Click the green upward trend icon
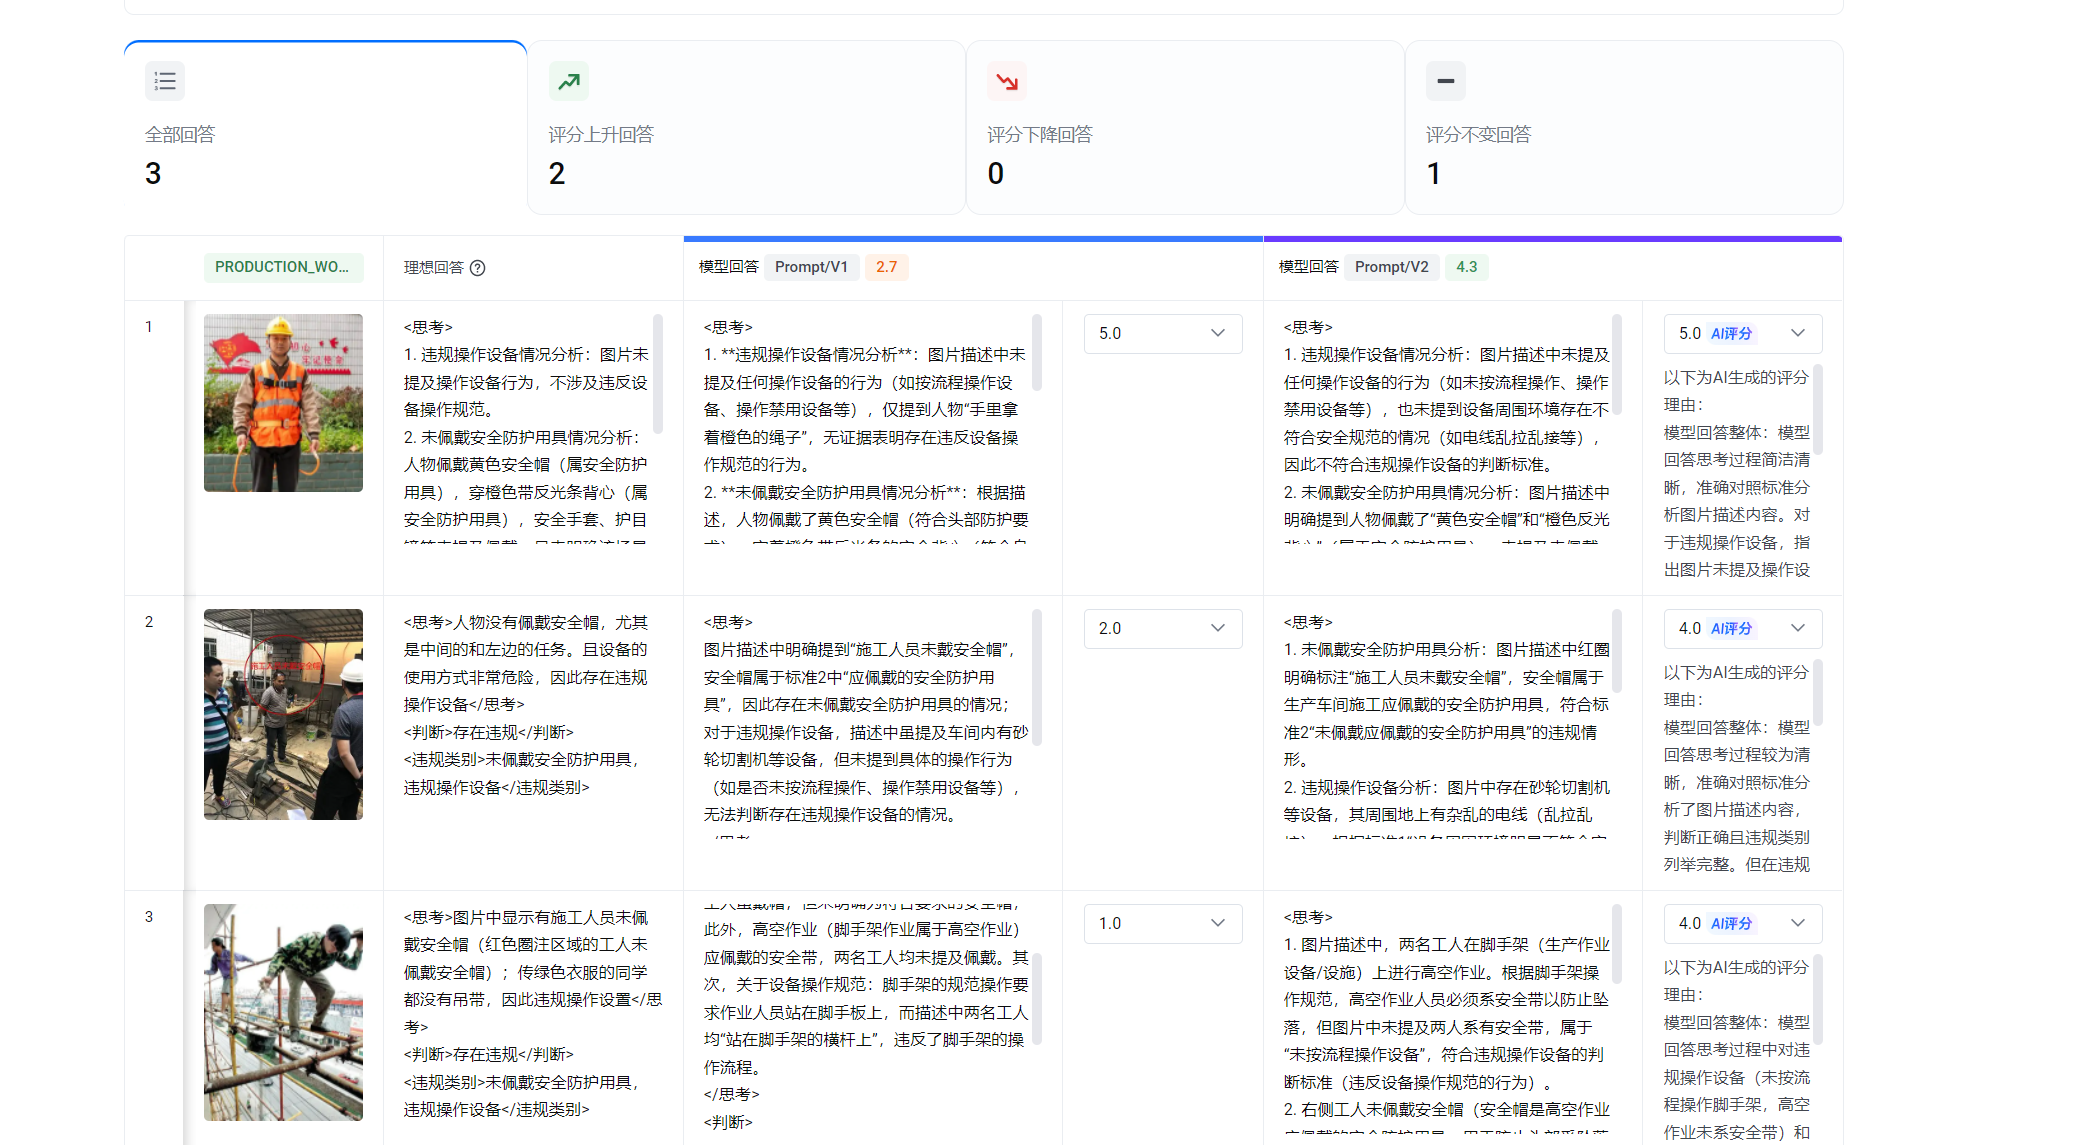 click(568, 81)
